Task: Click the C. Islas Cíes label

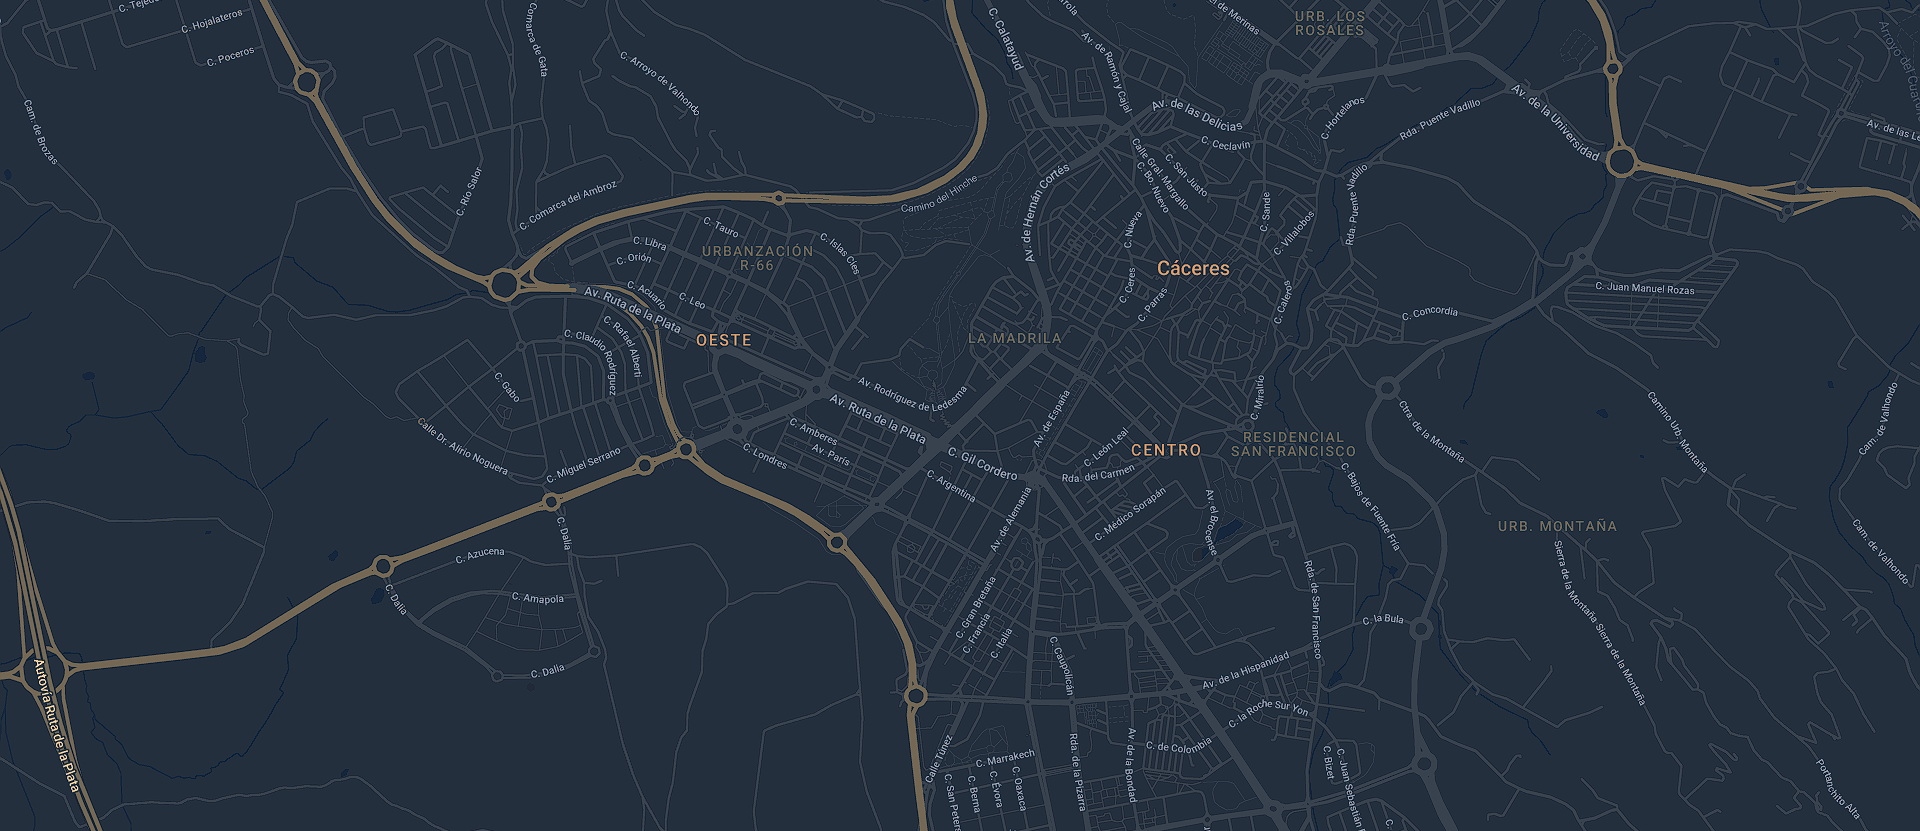Action: coord(840,254)
